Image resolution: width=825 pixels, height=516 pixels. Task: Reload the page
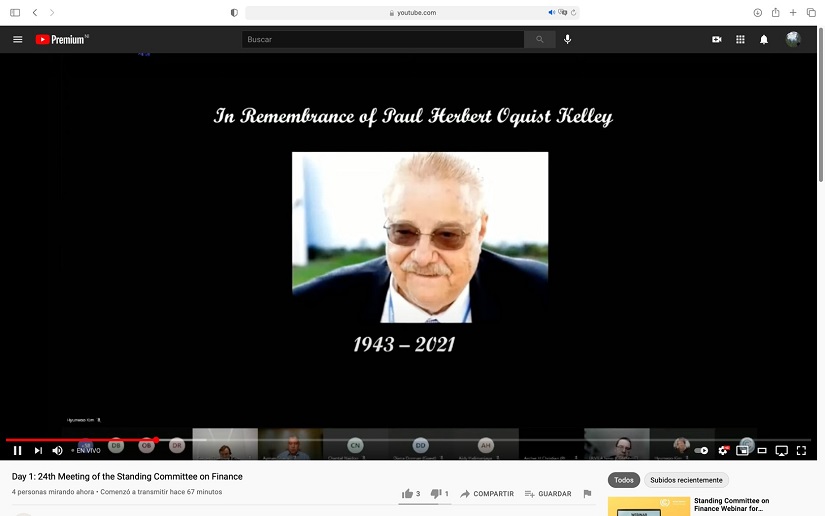pyautogui.click(x=574, y=12)
